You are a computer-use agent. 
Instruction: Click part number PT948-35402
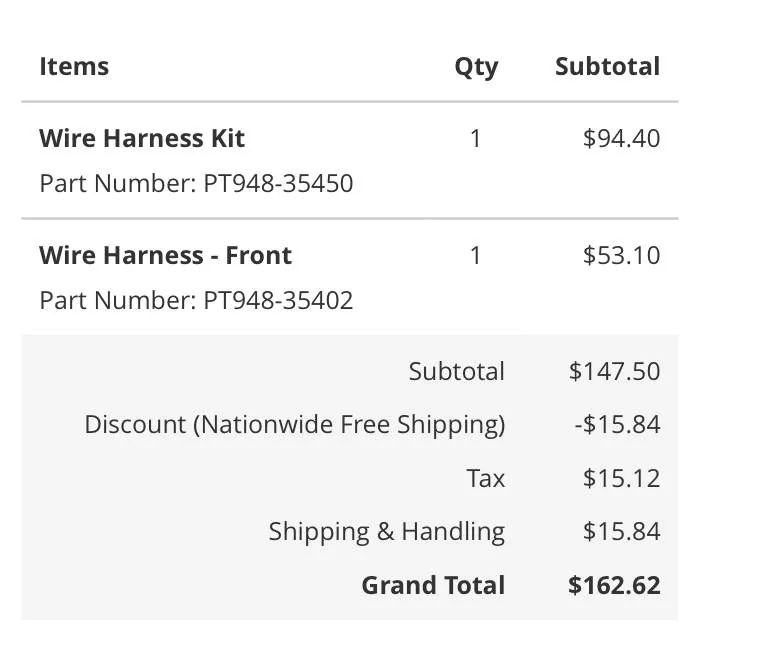point(278,300)
